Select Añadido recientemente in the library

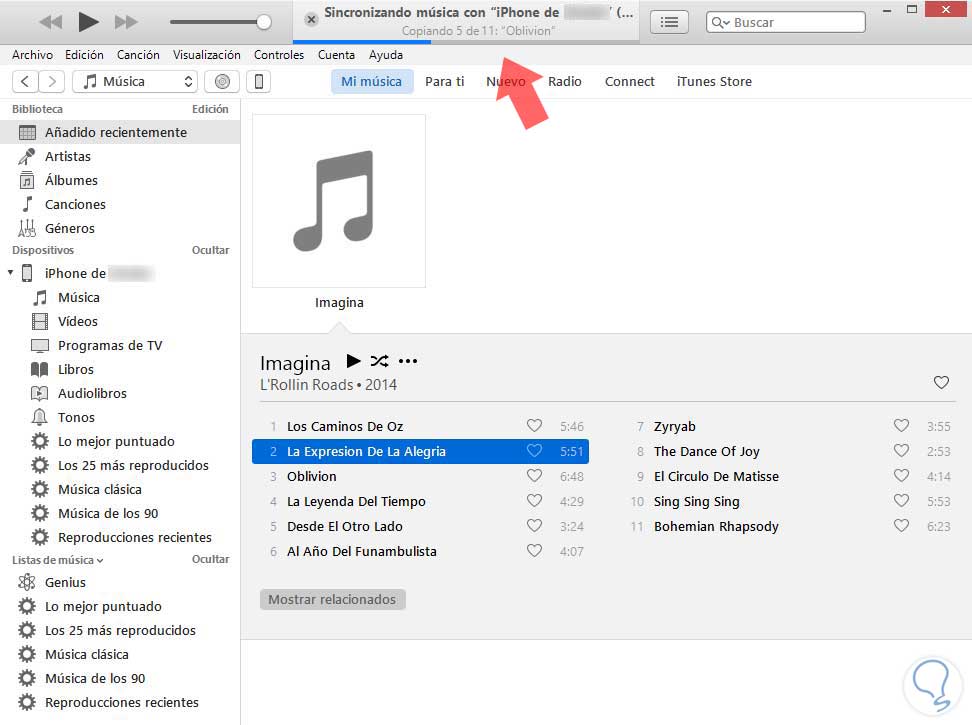click(120, 133)
